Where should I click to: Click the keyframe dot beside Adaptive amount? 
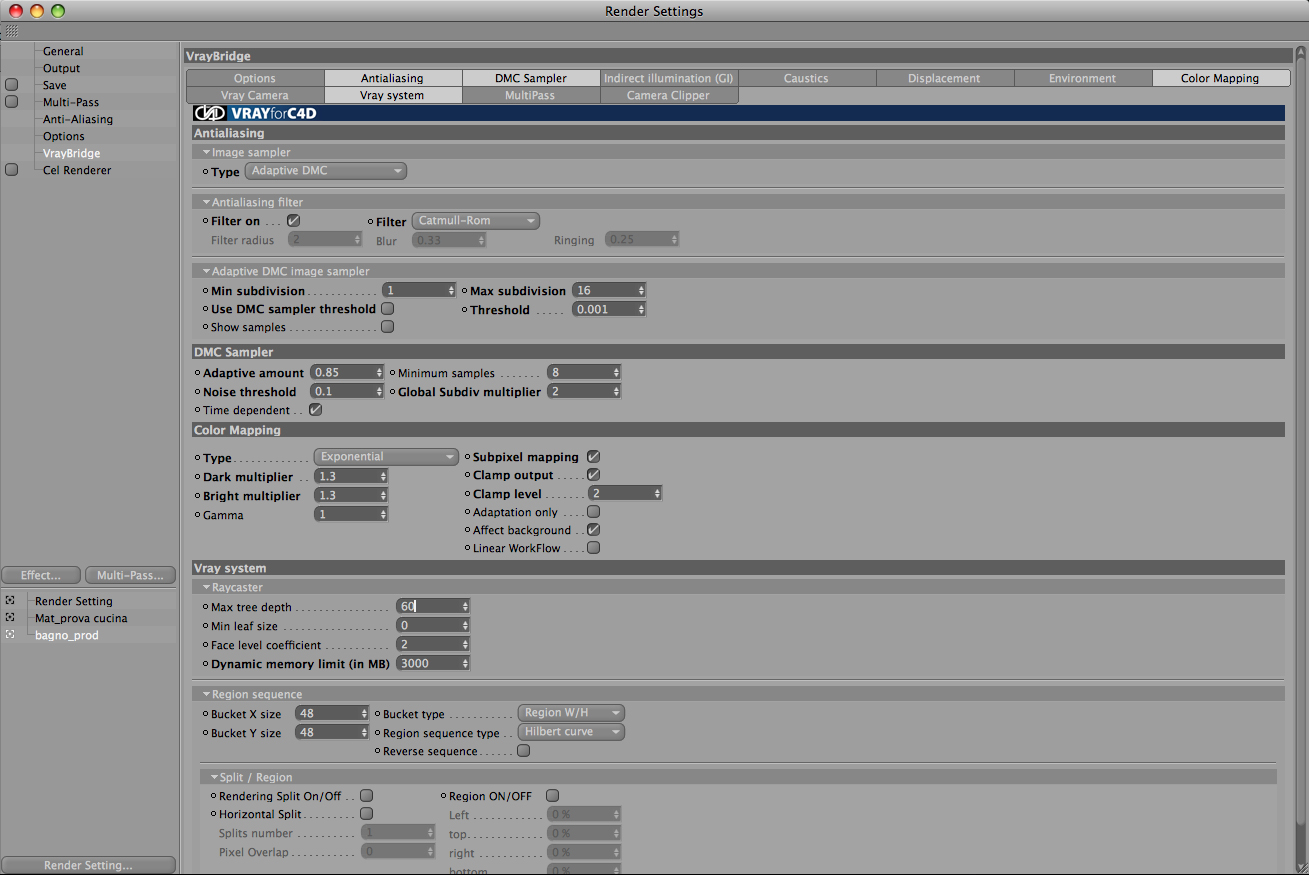pos(198,372)
